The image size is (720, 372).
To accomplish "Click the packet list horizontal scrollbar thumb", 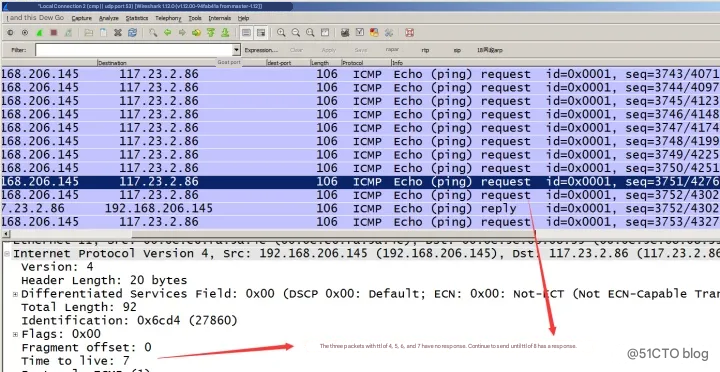I will click(333, 234).
